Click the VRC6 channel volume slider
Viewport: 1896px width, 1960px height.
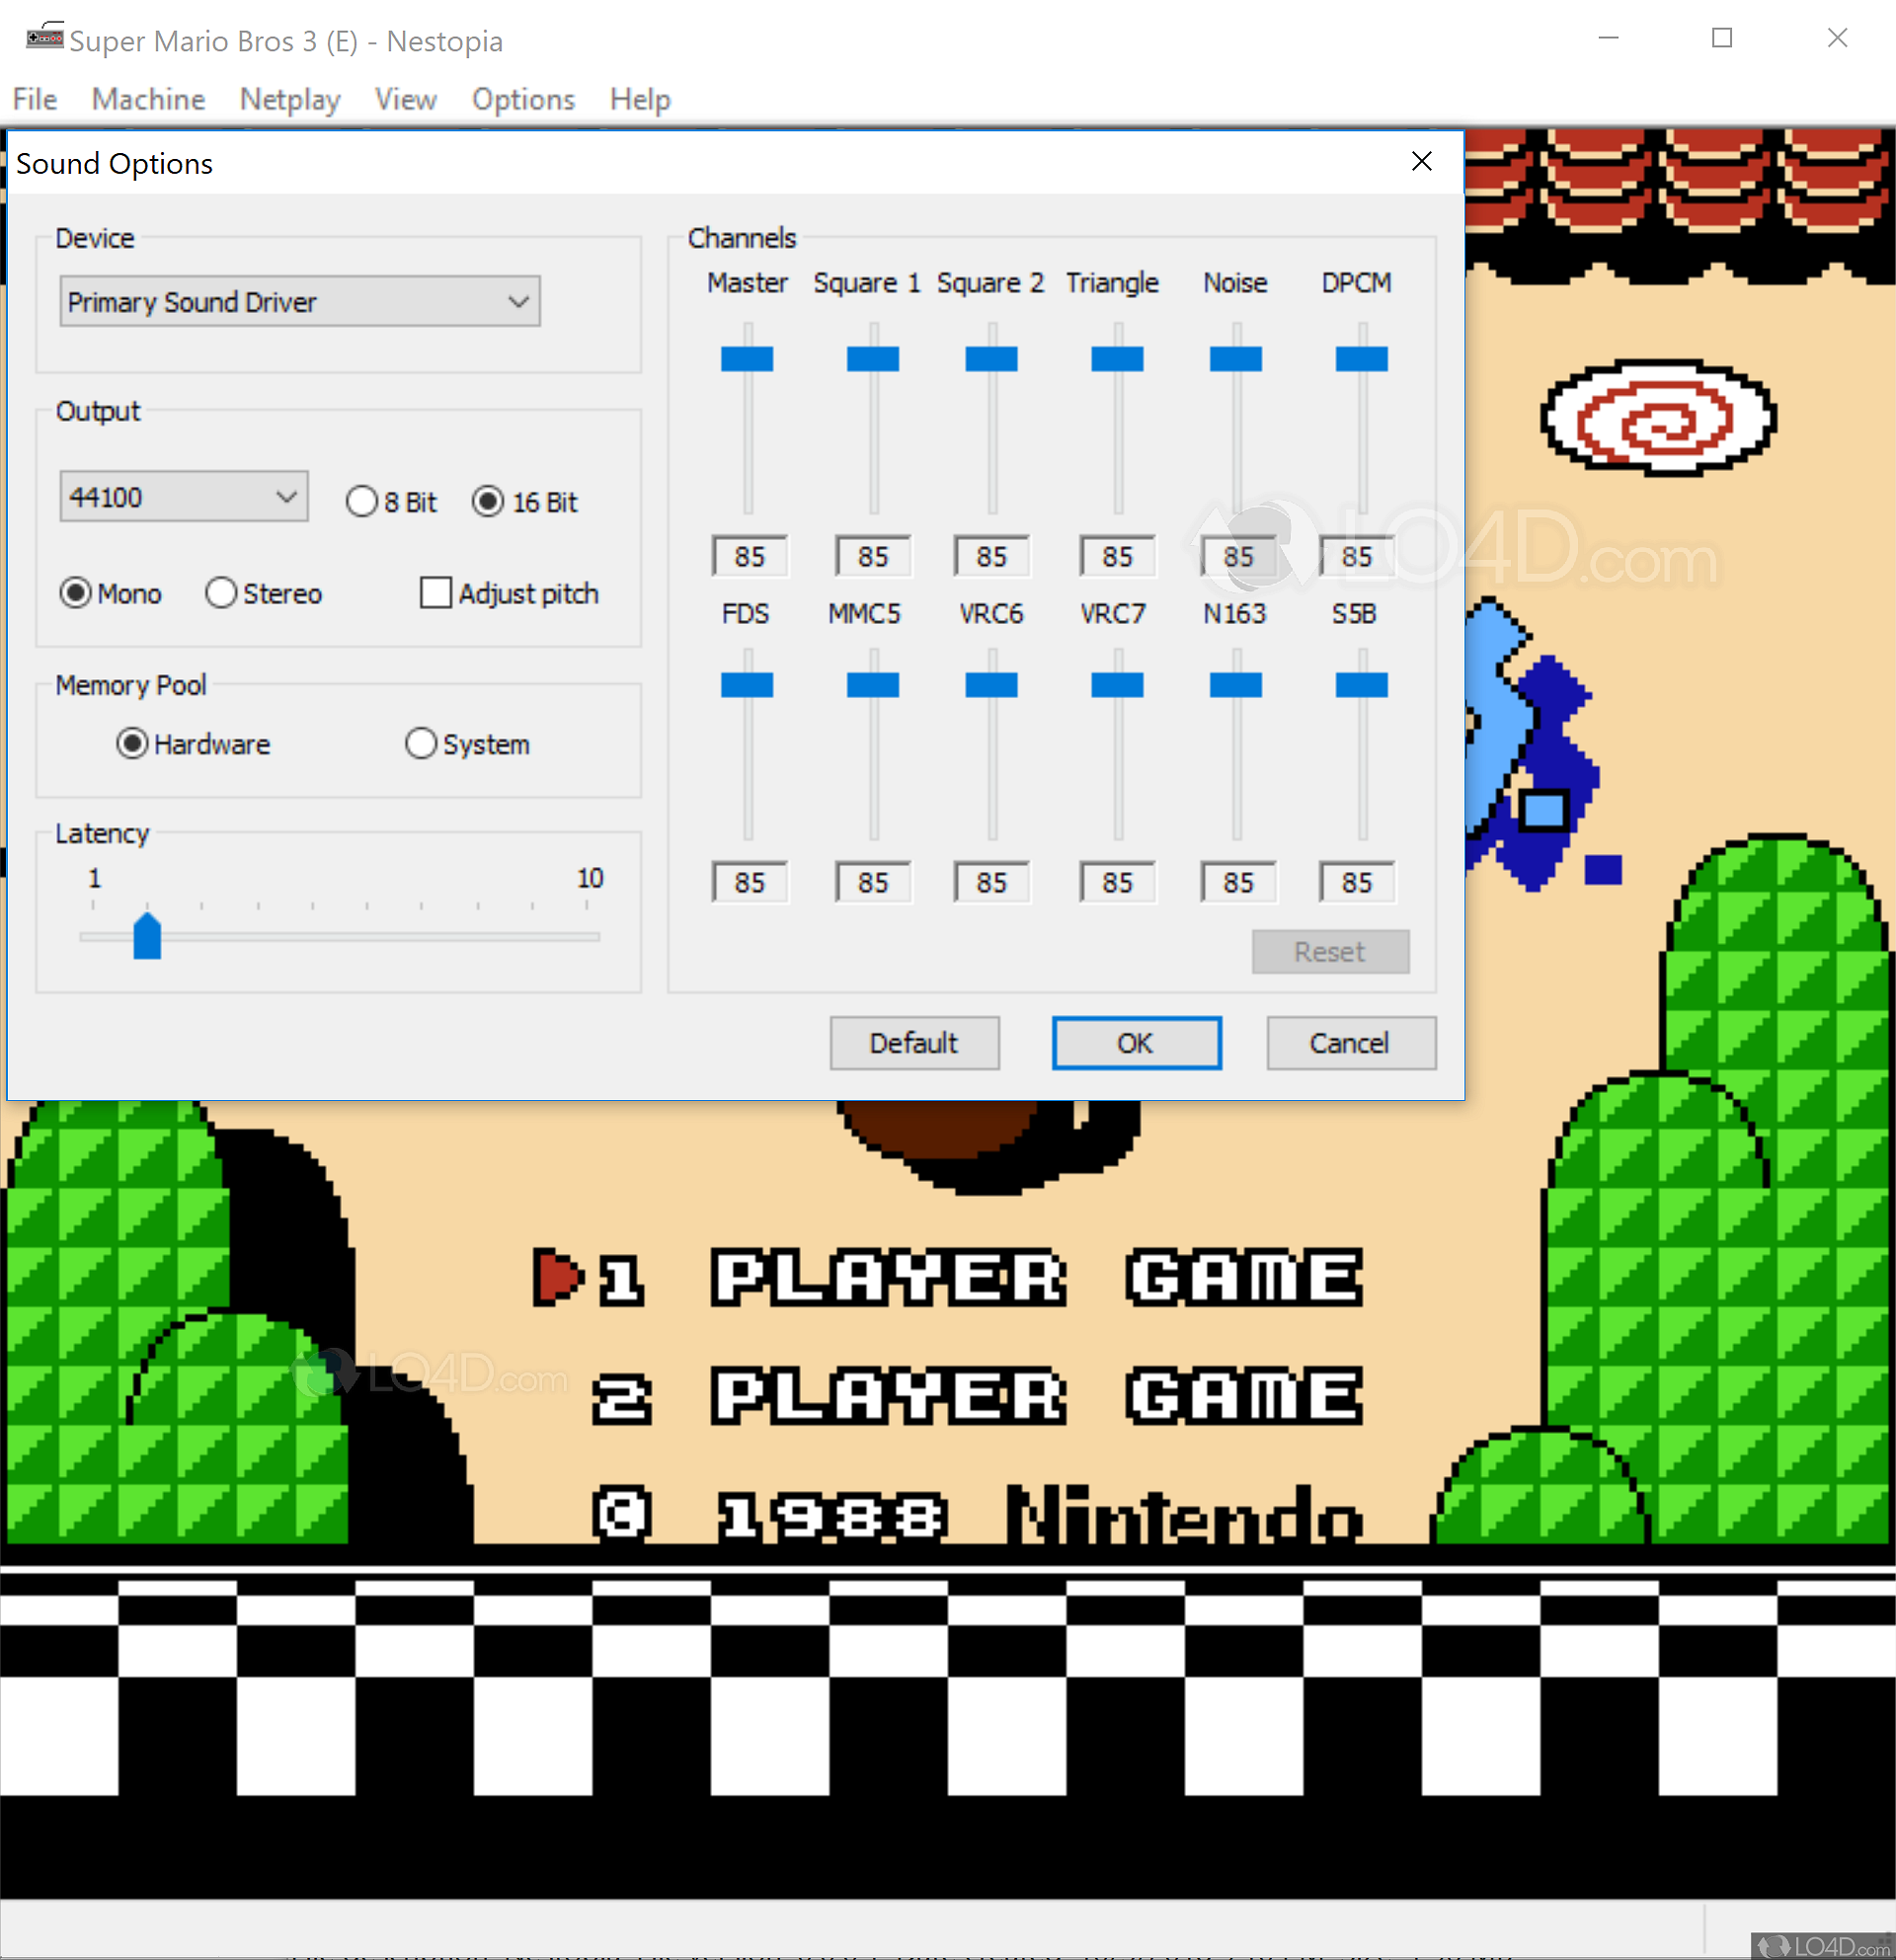pyautogui.click(x=991, y=685)
